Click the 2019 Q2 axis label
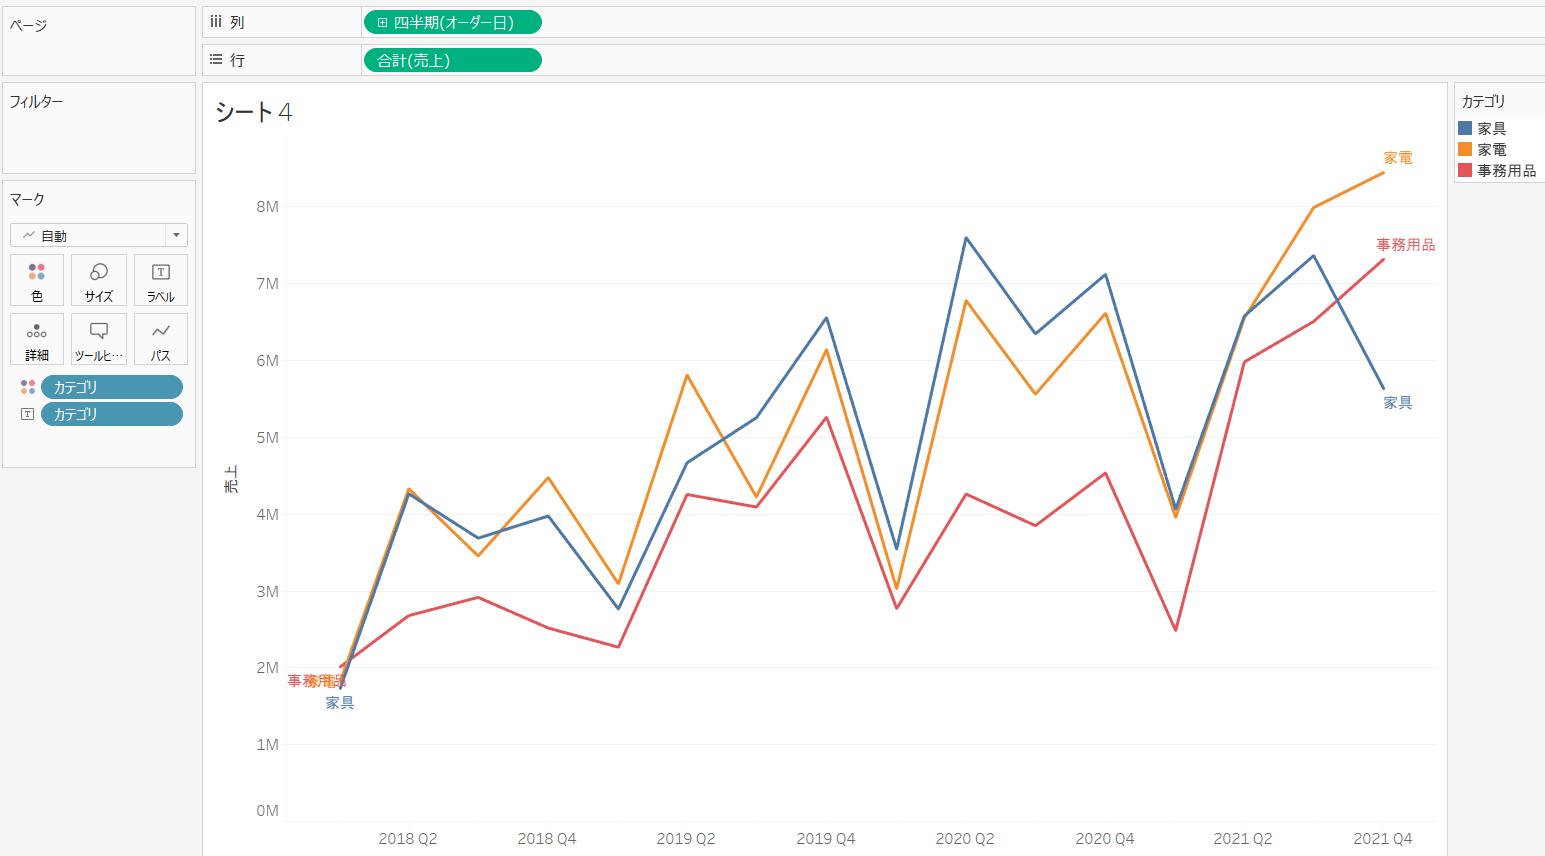 (686, 839)
